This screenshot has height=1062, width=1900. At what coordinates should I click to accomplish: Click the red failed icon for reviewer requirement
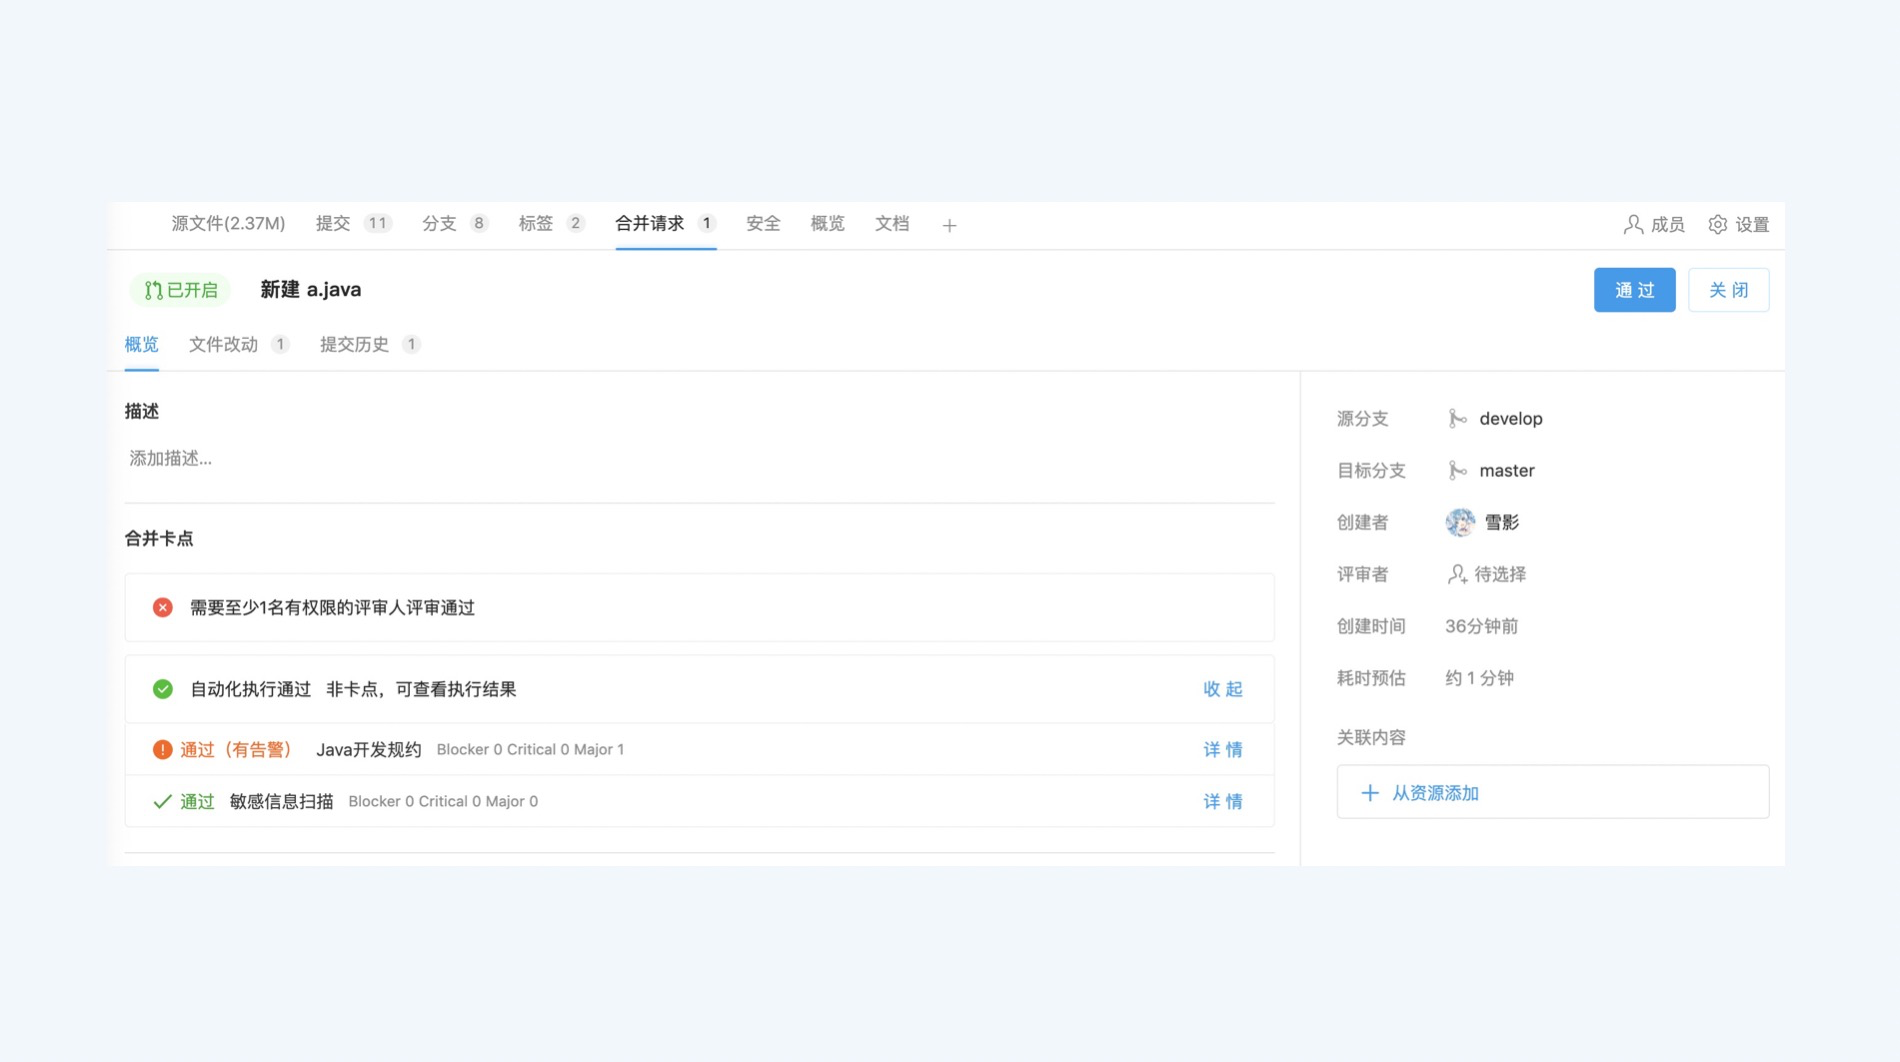click(162, 608)
